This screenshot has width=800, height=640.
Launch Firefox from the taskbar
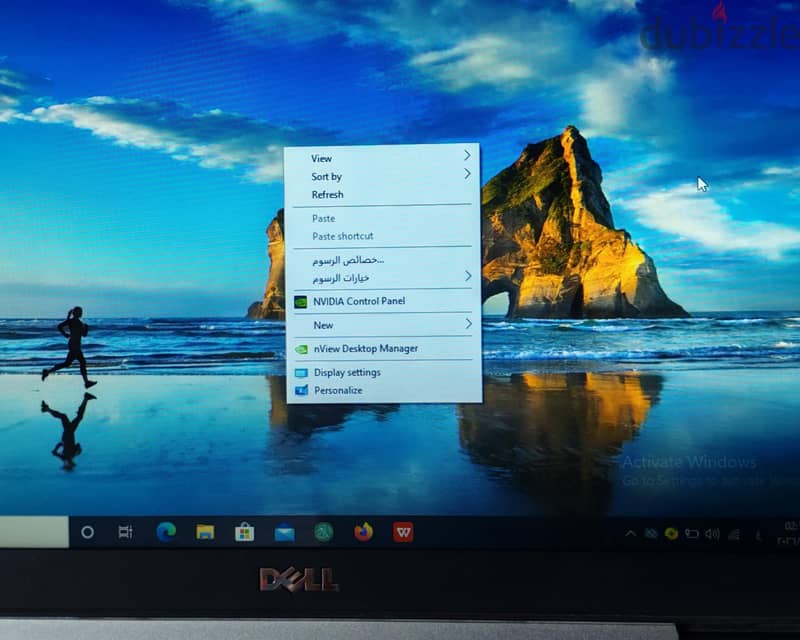tap(363, 532)
